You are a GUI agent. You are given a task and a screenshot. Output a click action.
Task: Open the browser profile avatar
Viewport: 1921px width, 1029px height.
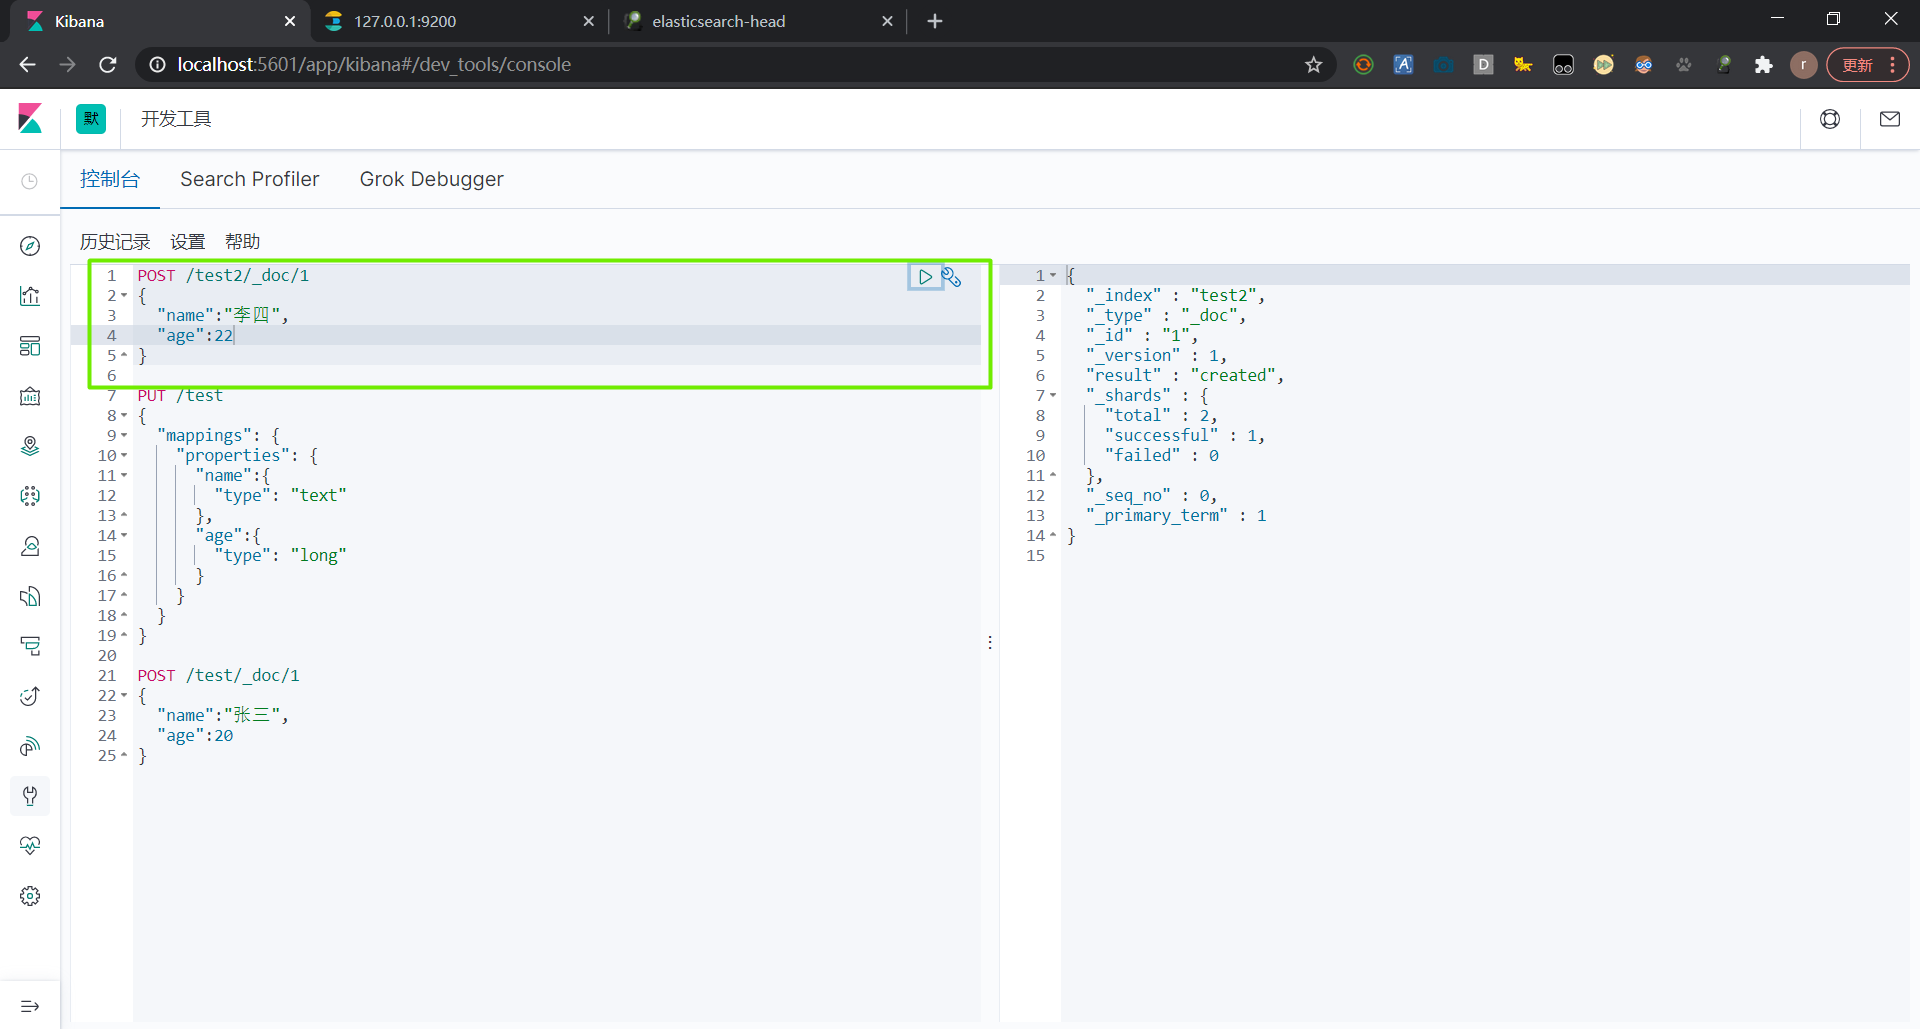[x=1804, y=65]
